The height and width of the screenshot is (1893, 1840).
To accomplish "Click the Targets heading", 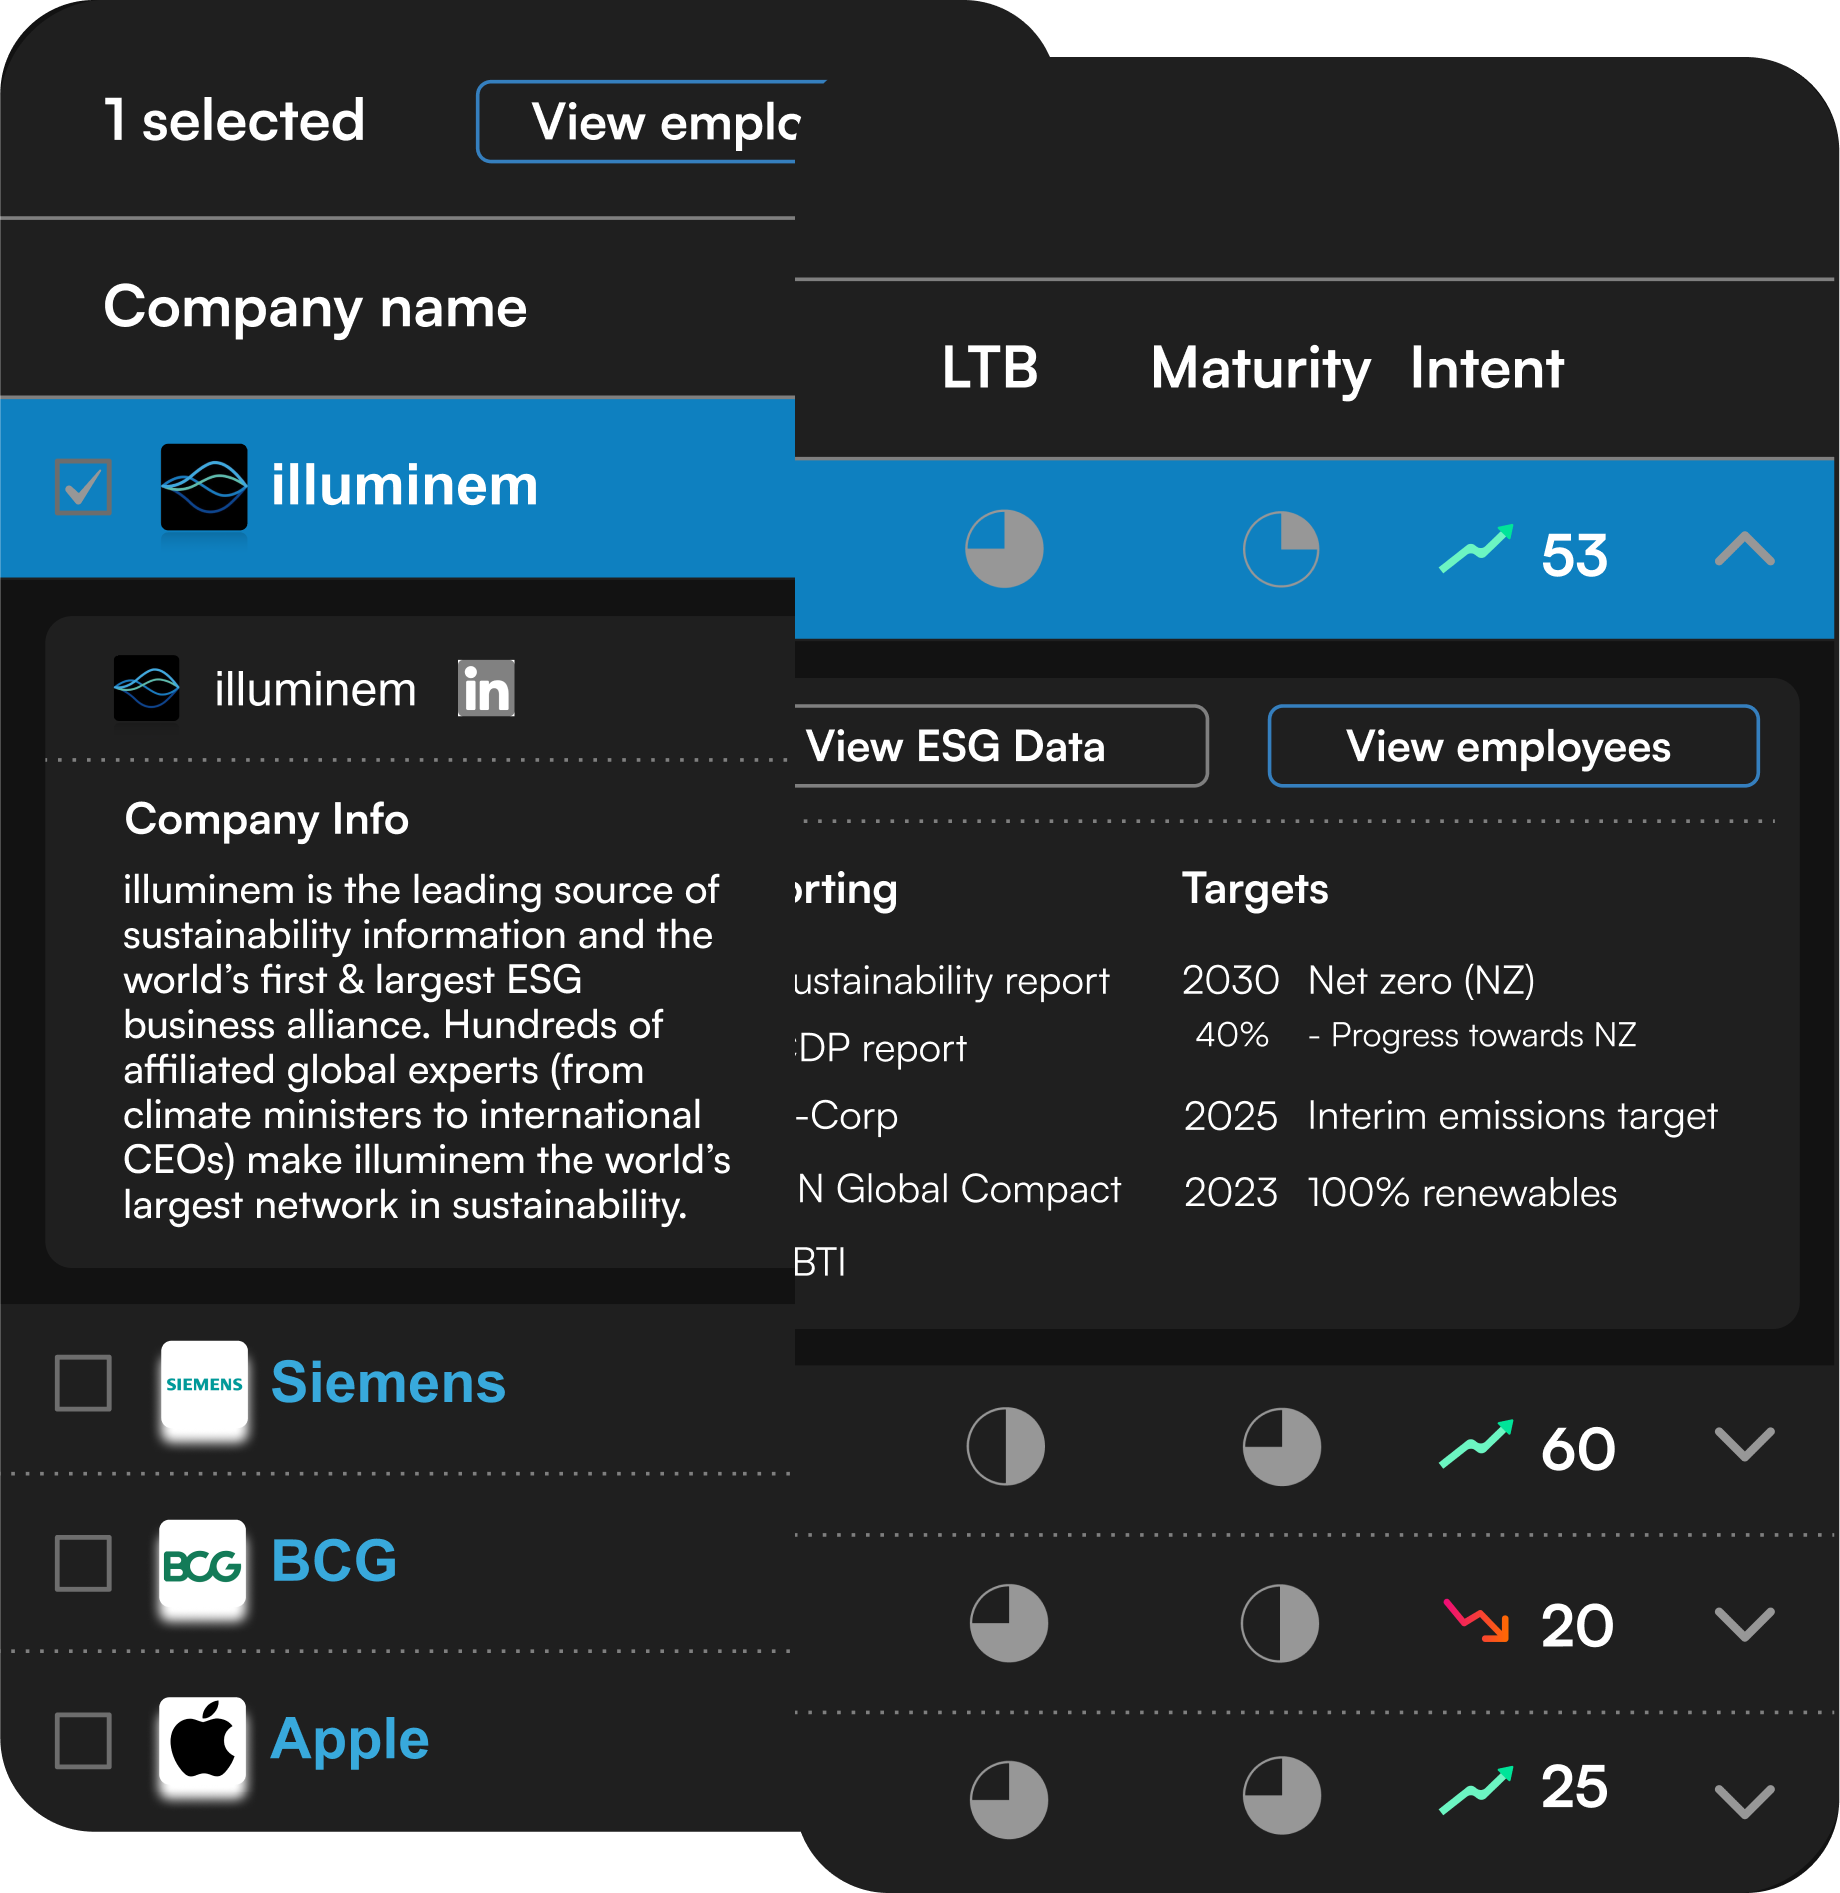I will click(1255, 890).
